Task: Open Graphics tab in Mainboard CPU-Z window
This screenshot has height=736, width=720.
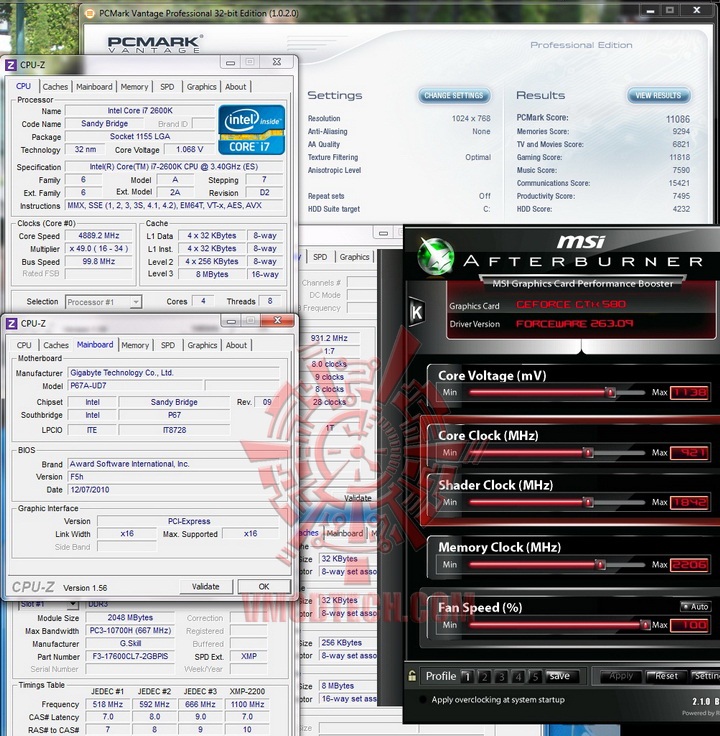Action: tap(202, 345)
